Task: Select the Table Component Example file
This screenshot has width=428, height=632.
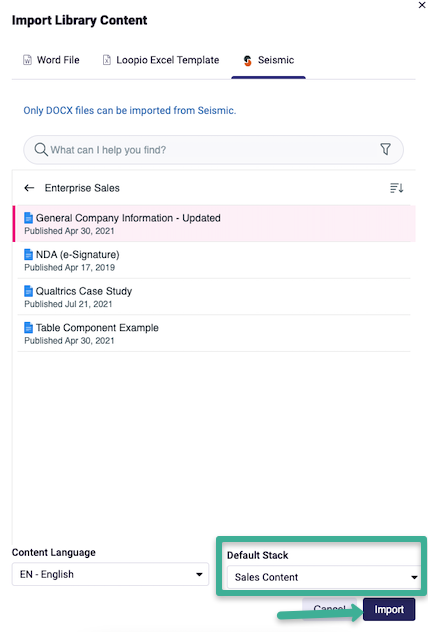Action: coord(214,333)
